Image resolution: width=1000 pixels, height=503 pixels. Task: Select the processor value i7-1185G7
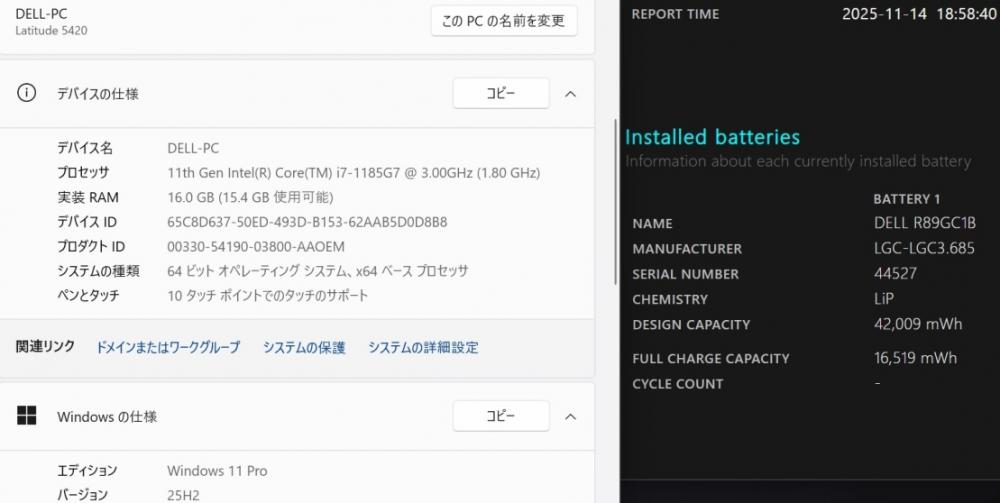pos(353,173)
